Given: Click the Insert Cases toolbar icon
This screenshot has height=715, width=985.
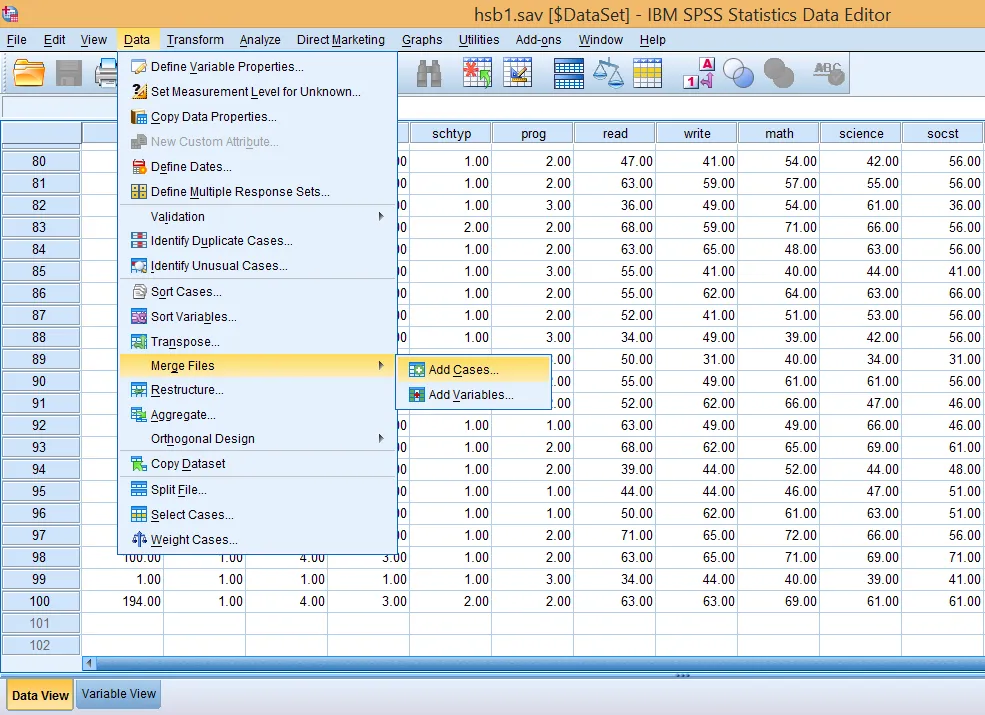Looking at the screenshot, I should [476, 72].
